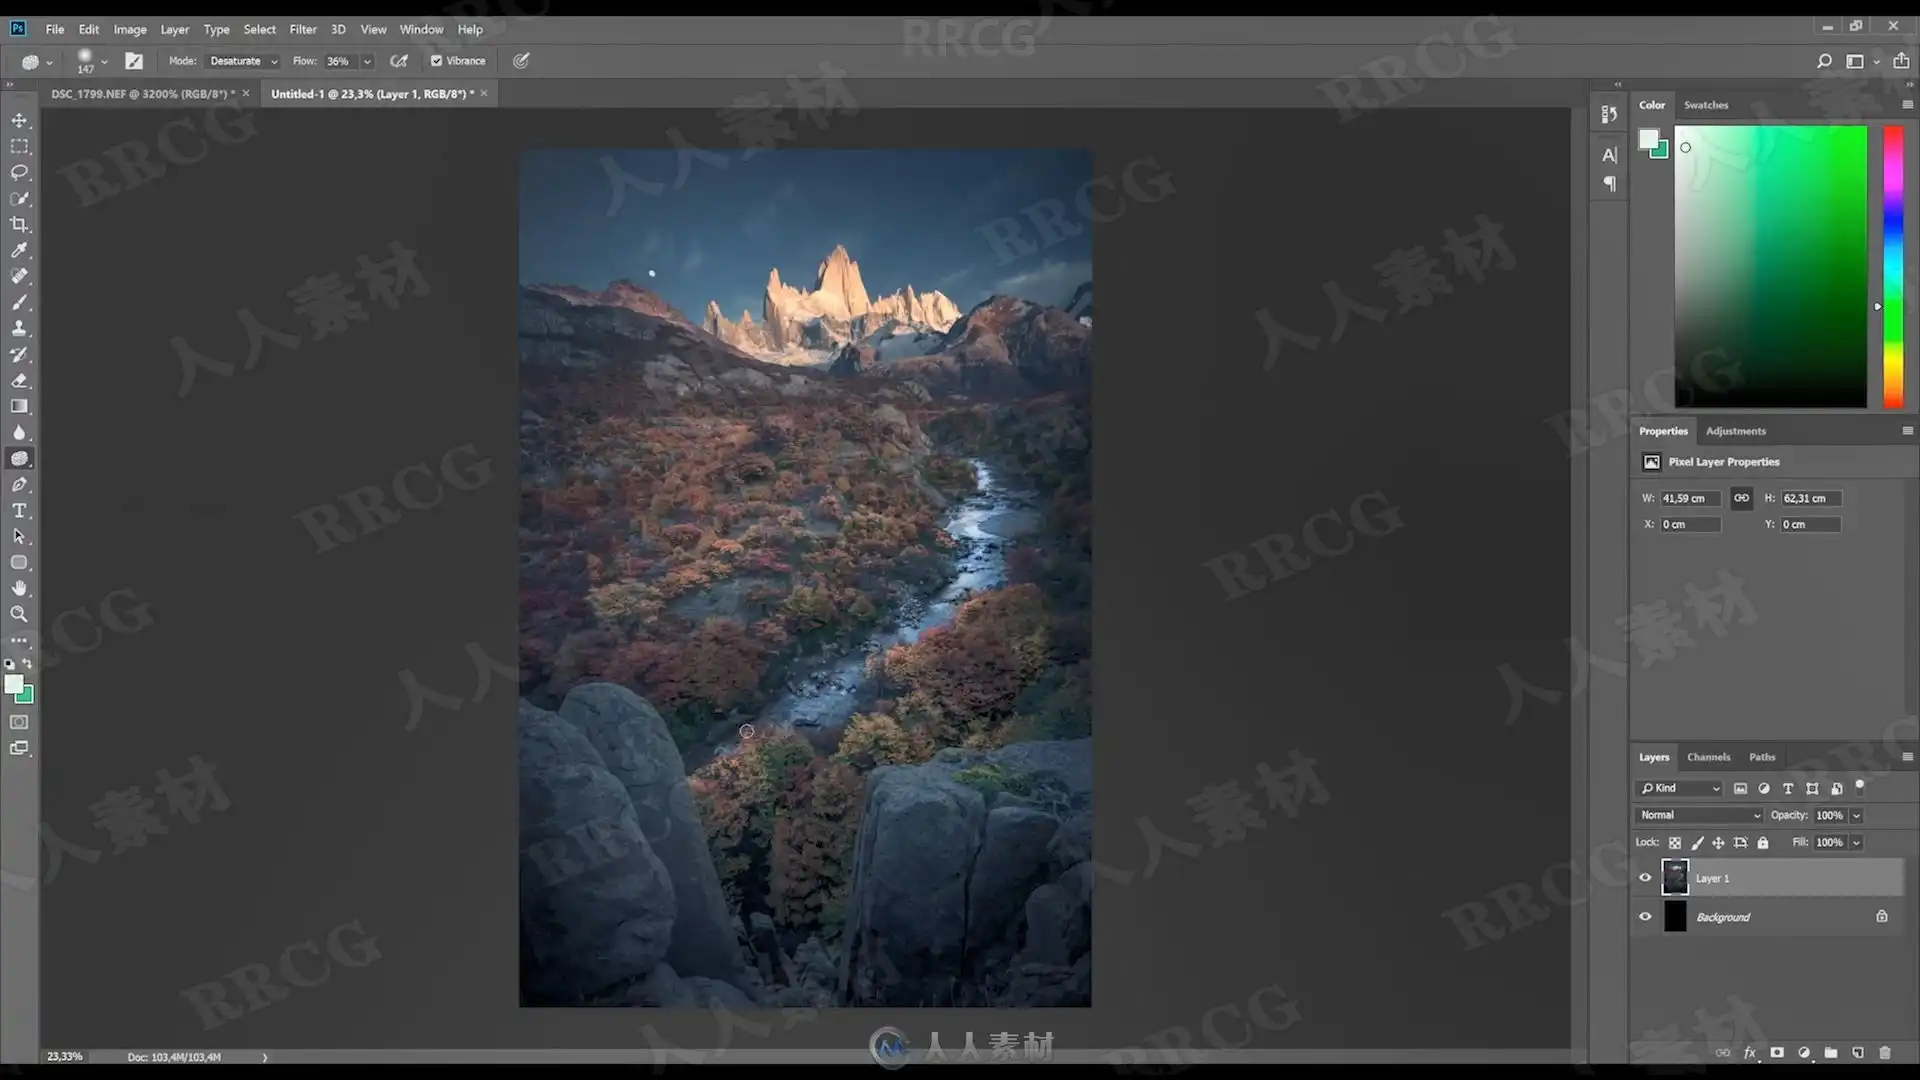Image resolution: width=1920 pixels, height=1080 pixels.
Task: Toggle the Vibrance checkbox
Action: coord(436,61)
